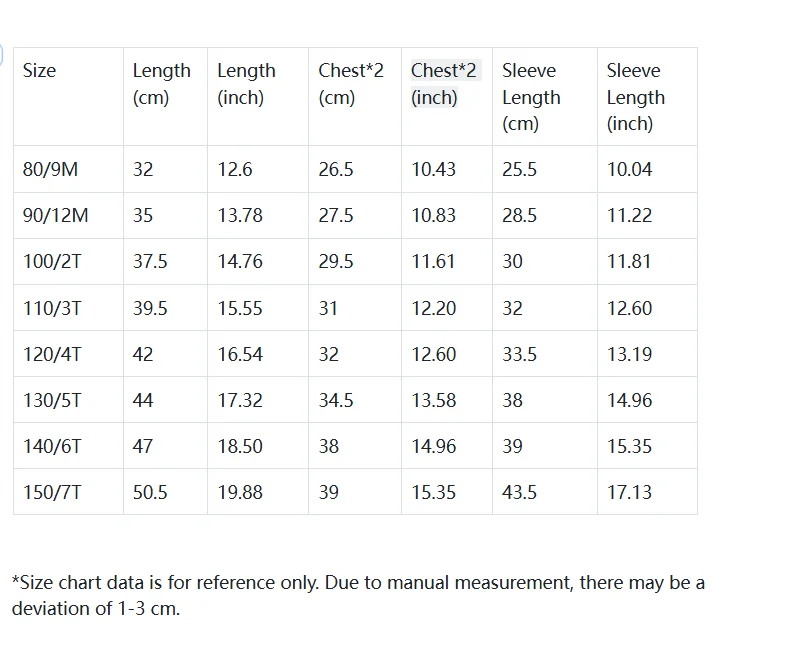The width and height of the screenshot is (805, 653).
Task: Click the 50.5 length value for 150/7T
Action: 150,493
